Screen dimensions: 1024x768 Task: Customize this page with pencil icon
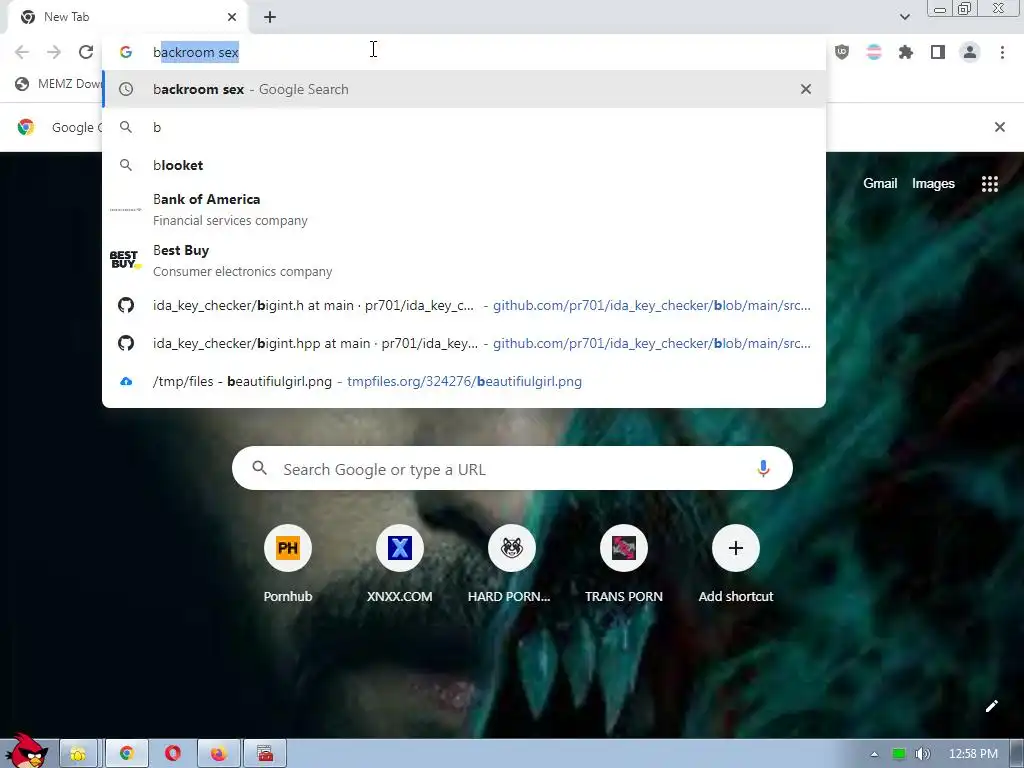[991, 706]
